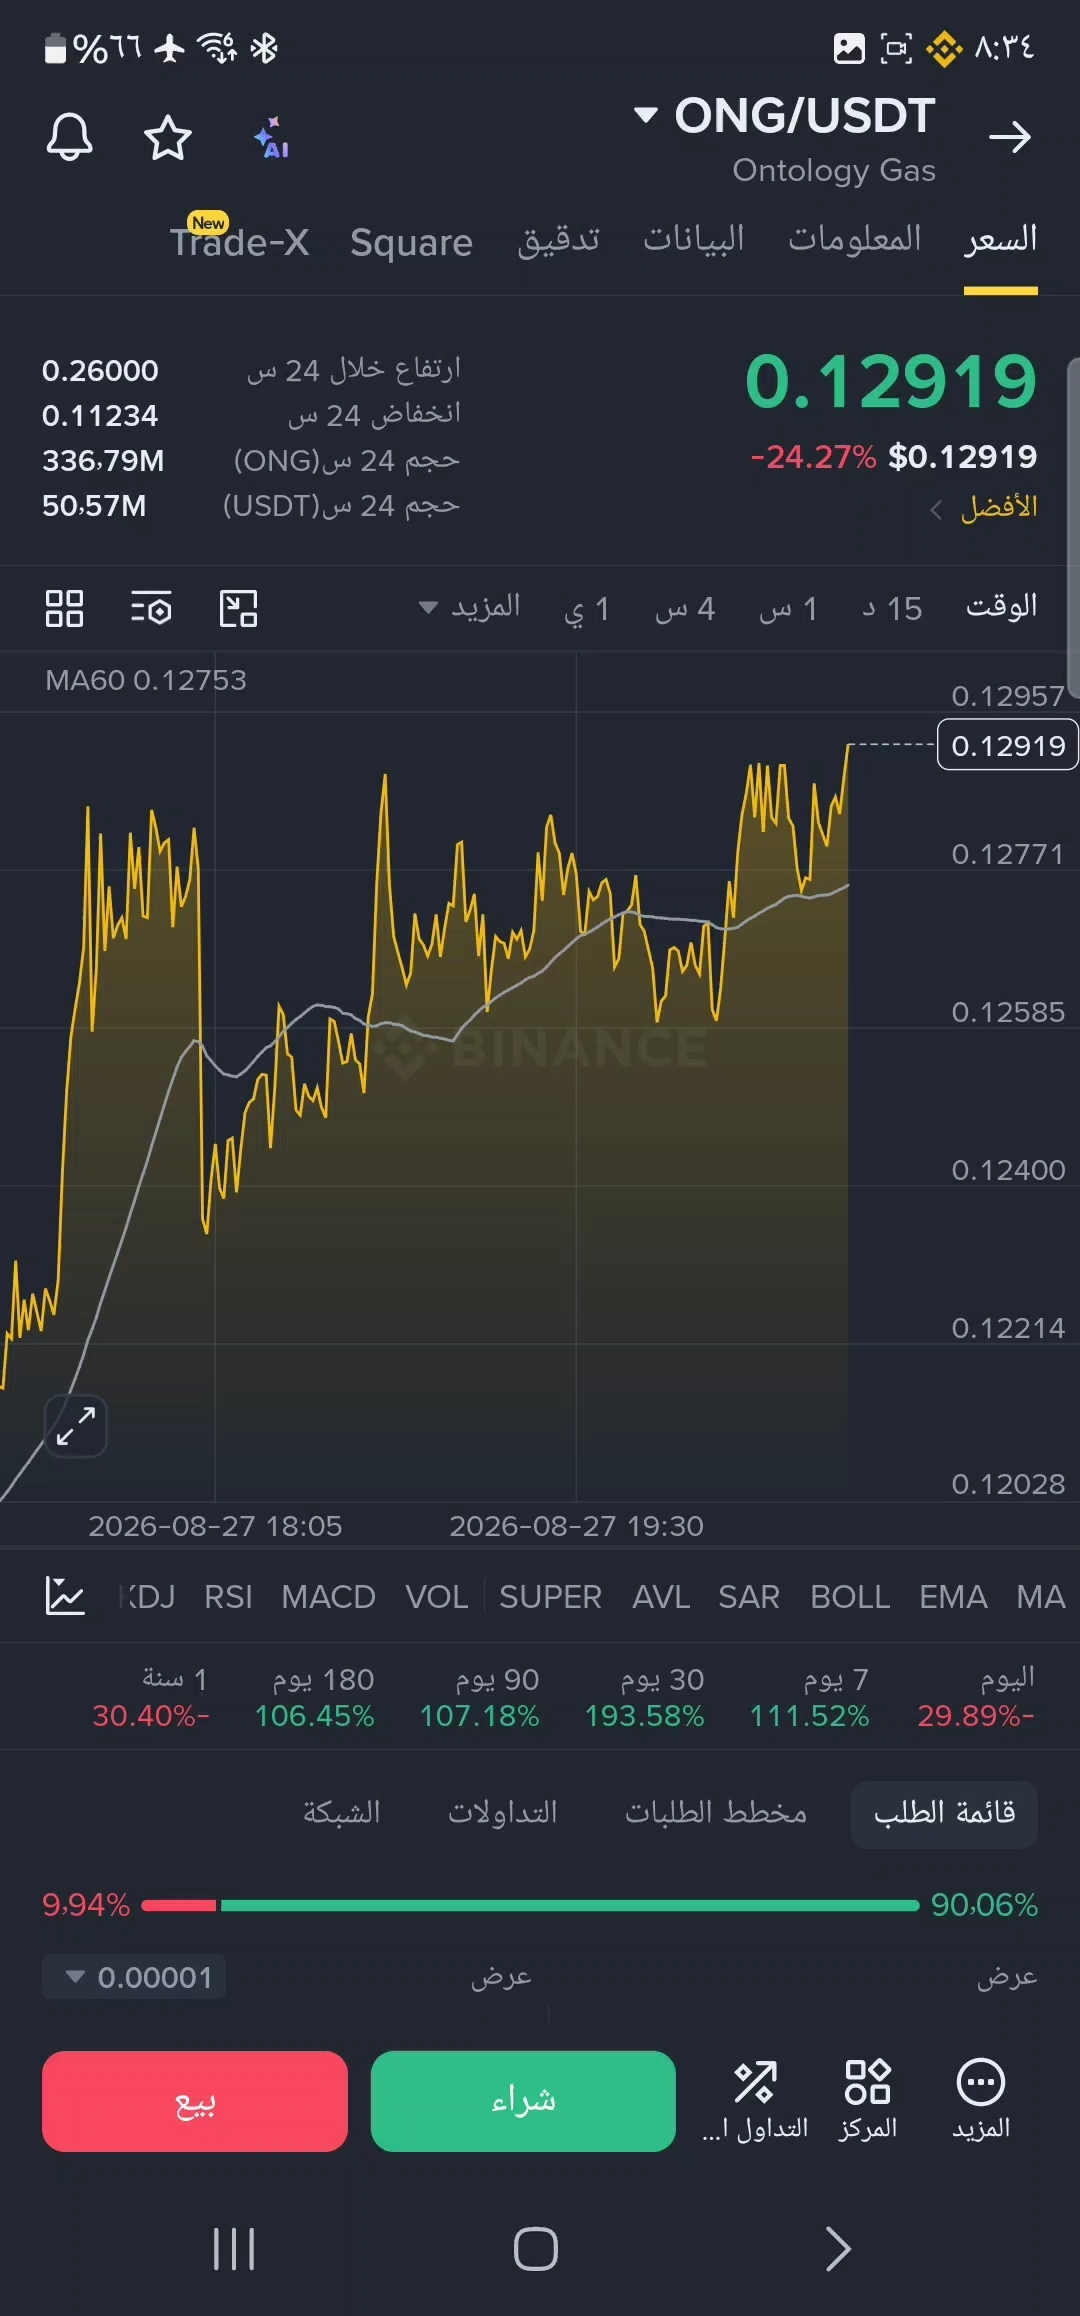This screenshot has height=2316, width=1080.
Task: Enable the EMA indicator
Action: coord(953,1597)
